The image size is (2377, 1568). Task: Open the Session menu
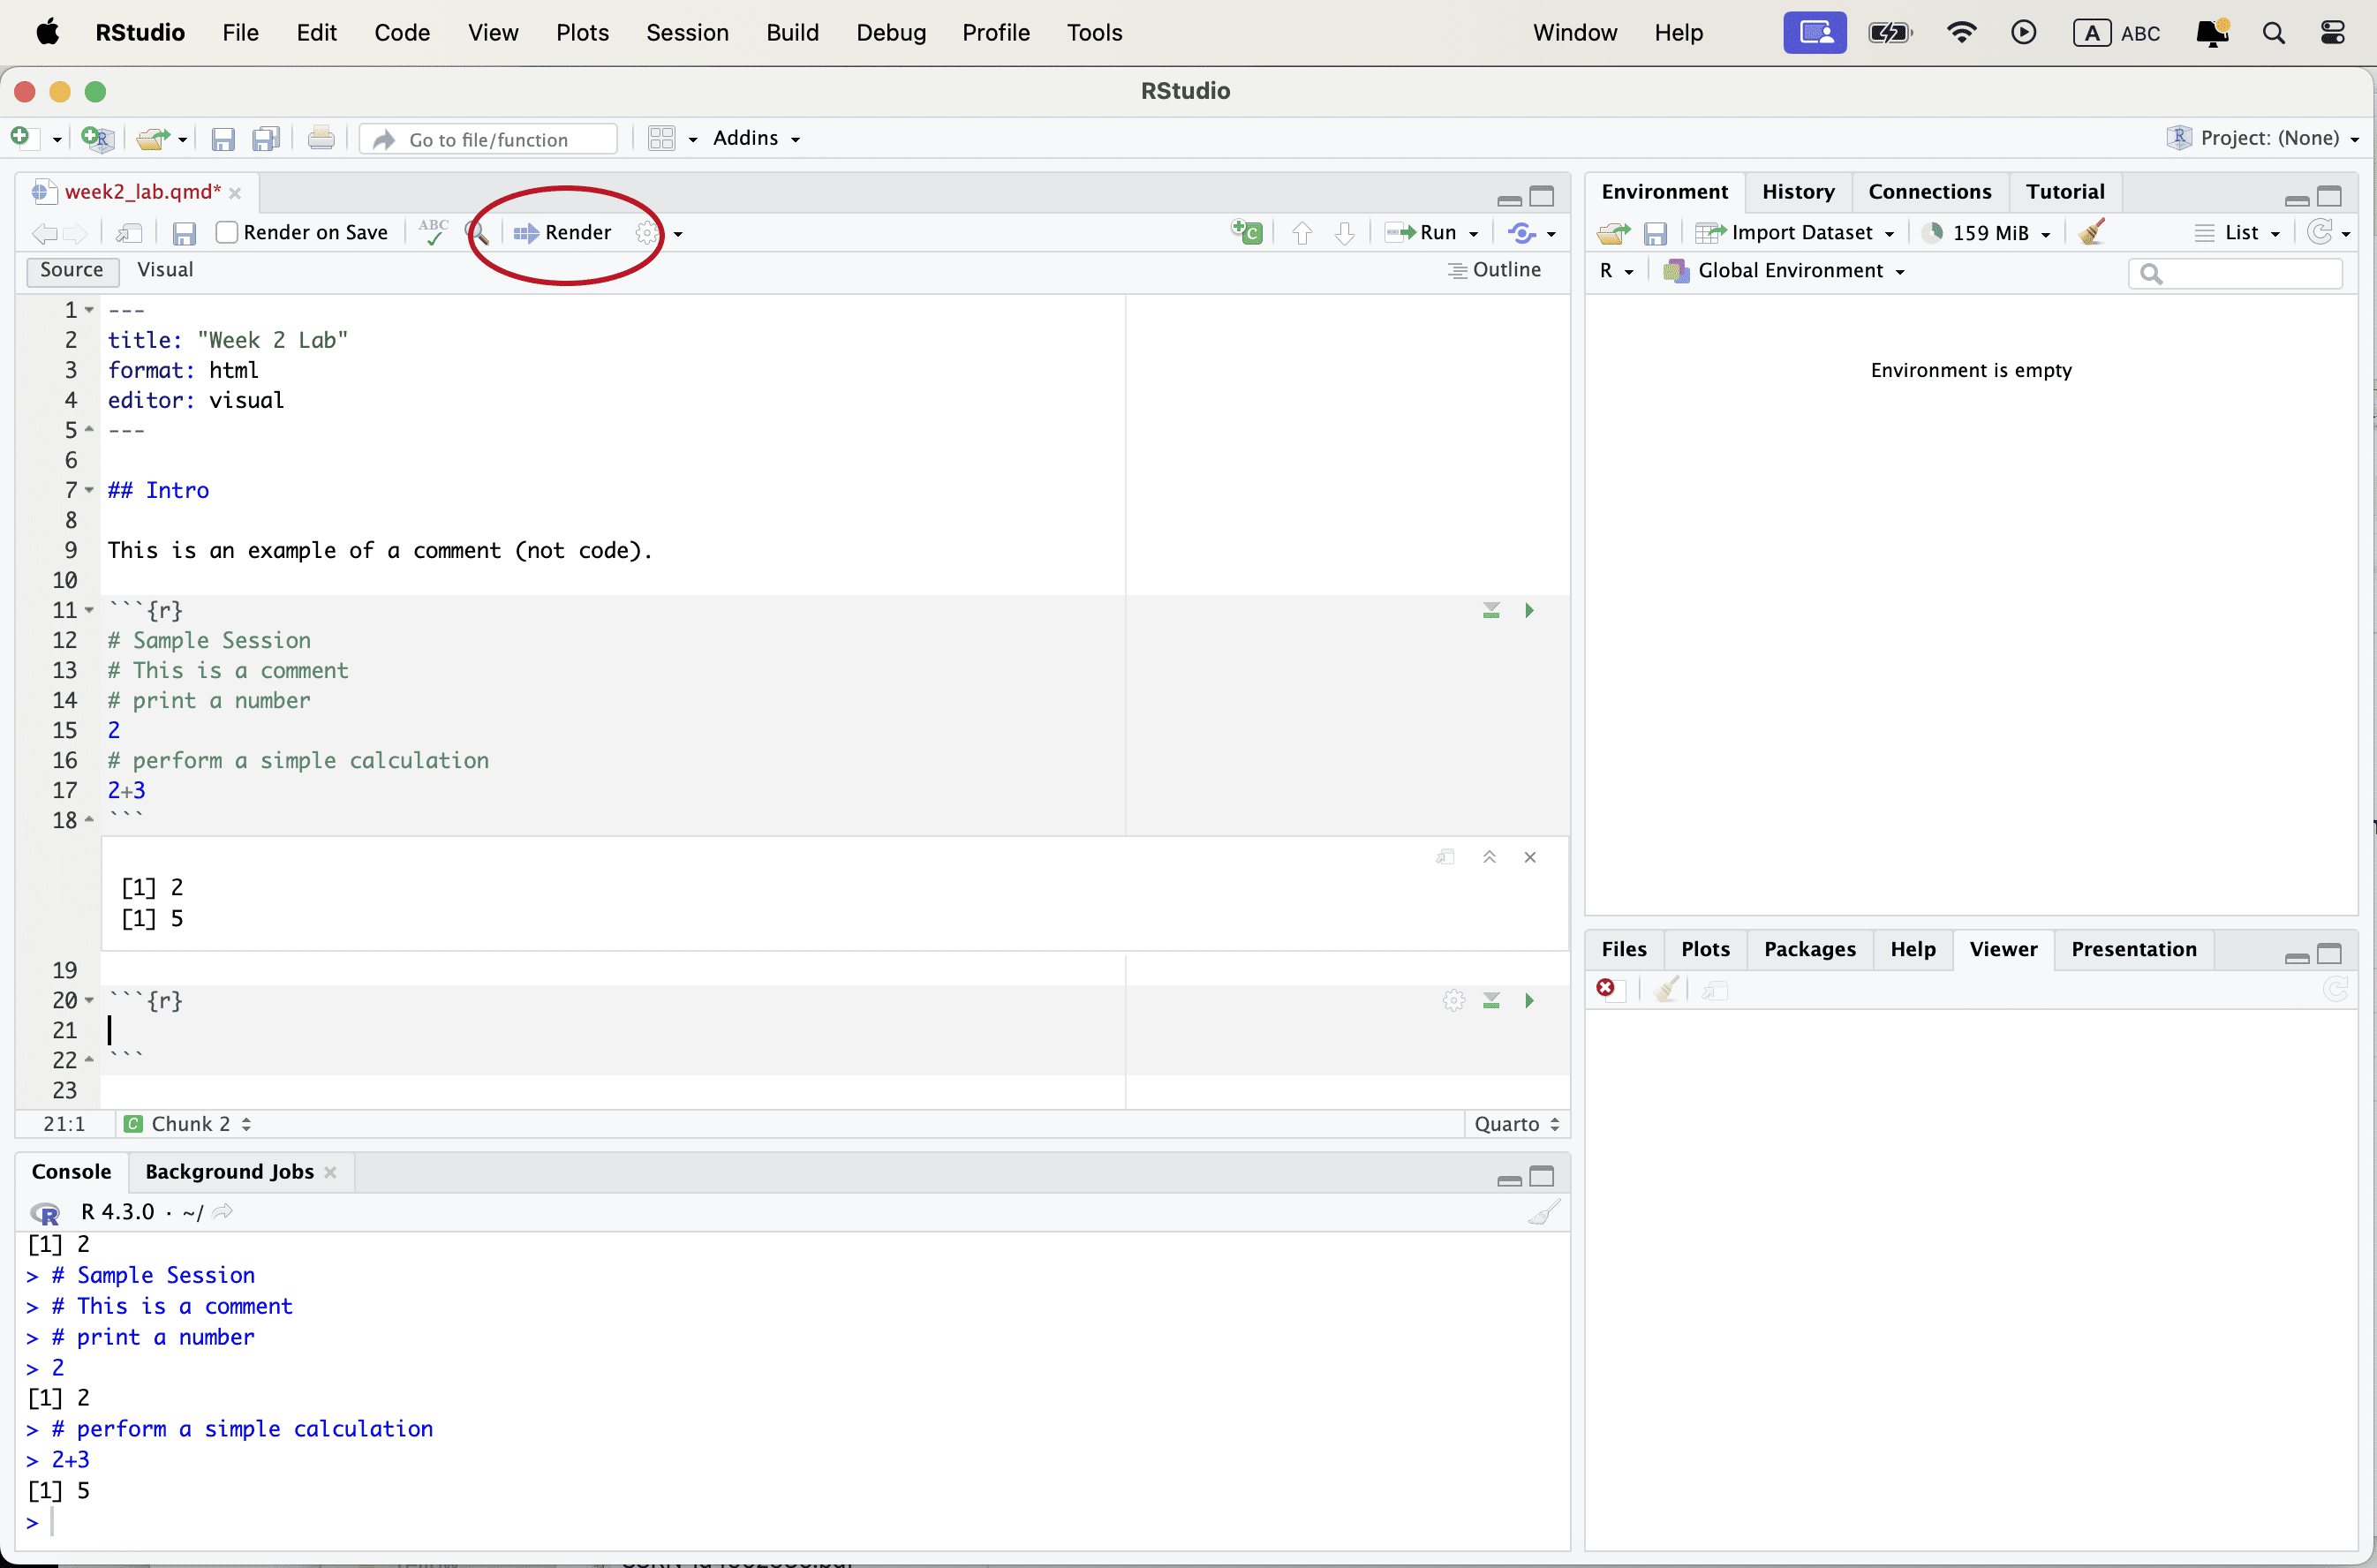686,32
